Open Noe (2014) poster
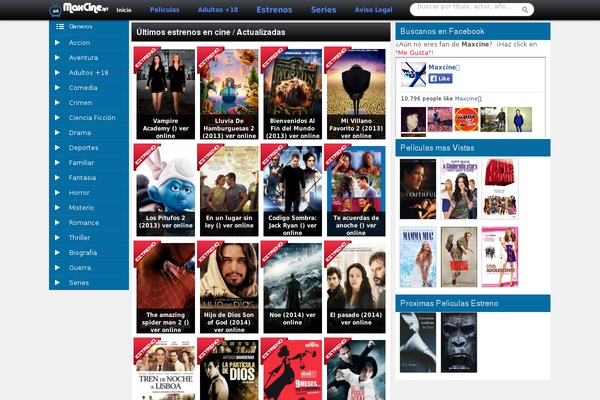600x400 pixels. point(292,288)
